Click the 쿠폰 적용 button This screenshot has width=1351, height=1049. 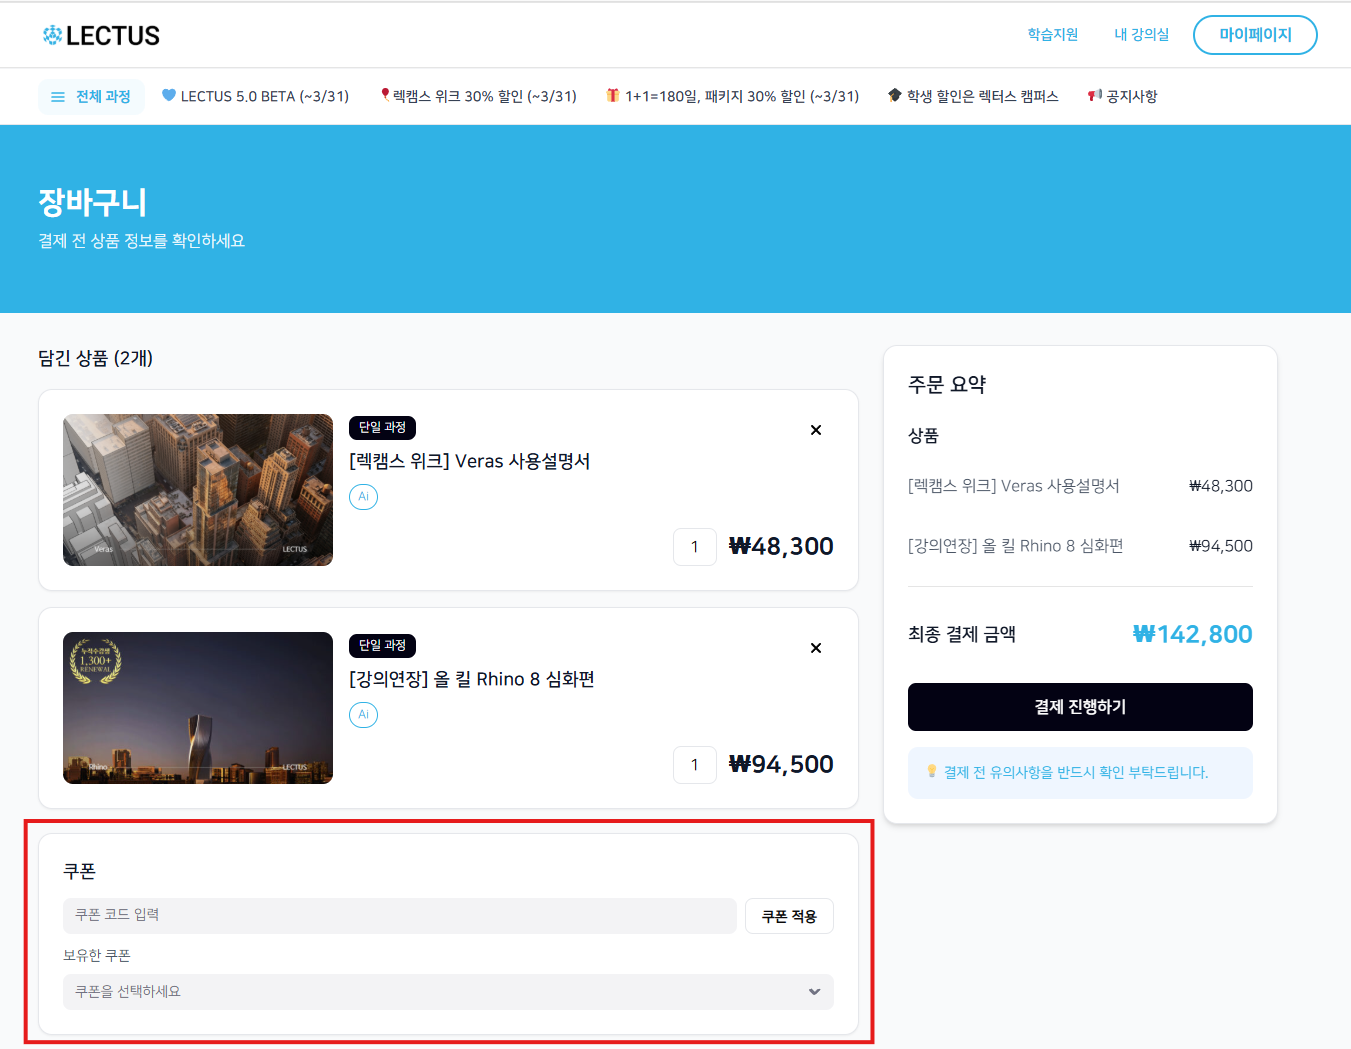tap(789, 916)
